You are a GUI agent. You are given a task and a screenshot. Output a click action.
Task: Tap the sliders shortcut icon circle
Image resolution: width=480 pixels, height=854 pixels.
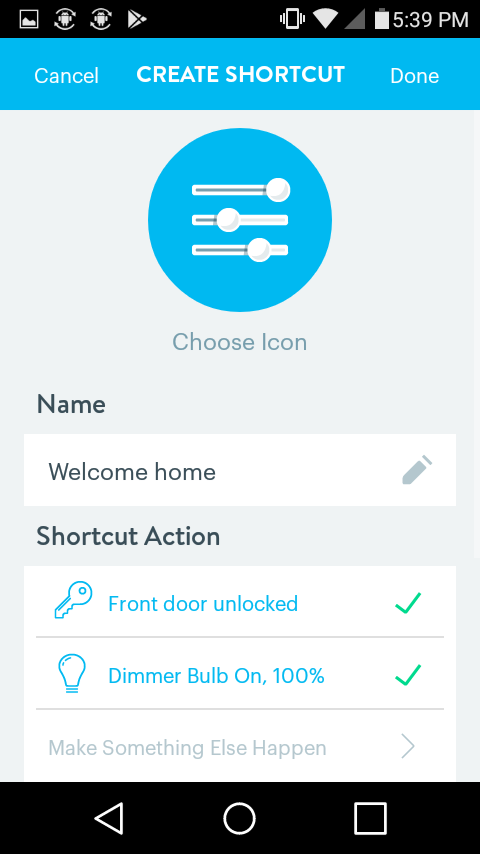tap(240, 220)
